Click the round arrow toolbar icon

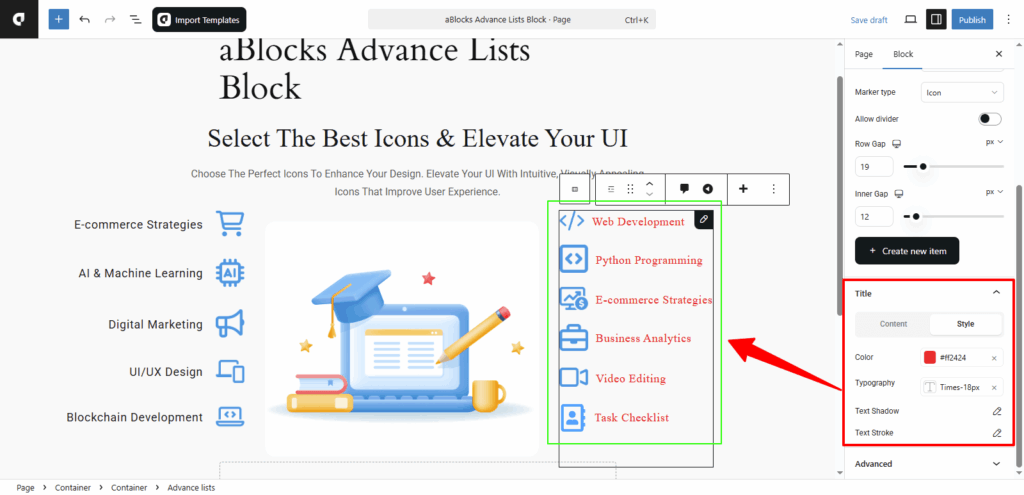tap(707, 189)
